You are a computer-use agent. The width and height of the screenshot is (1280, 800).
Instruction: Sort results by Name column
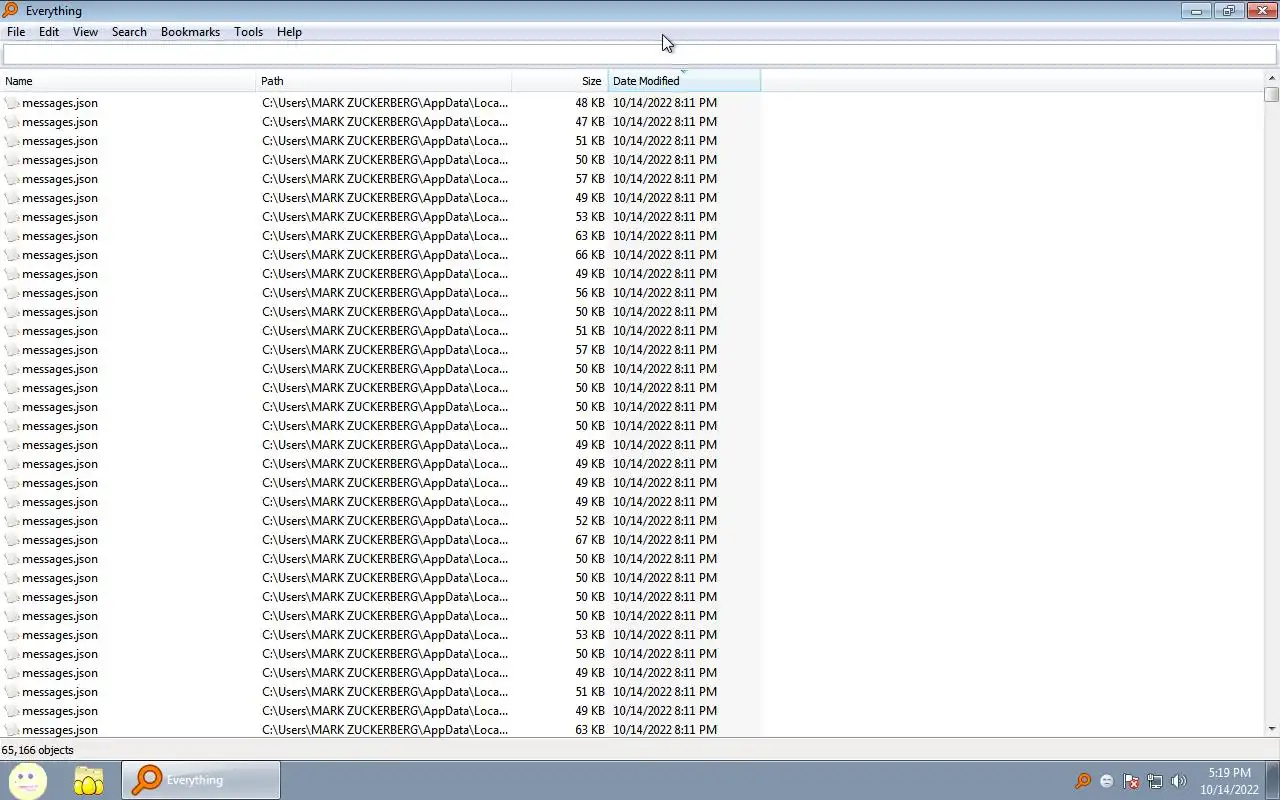click(128, 81)
